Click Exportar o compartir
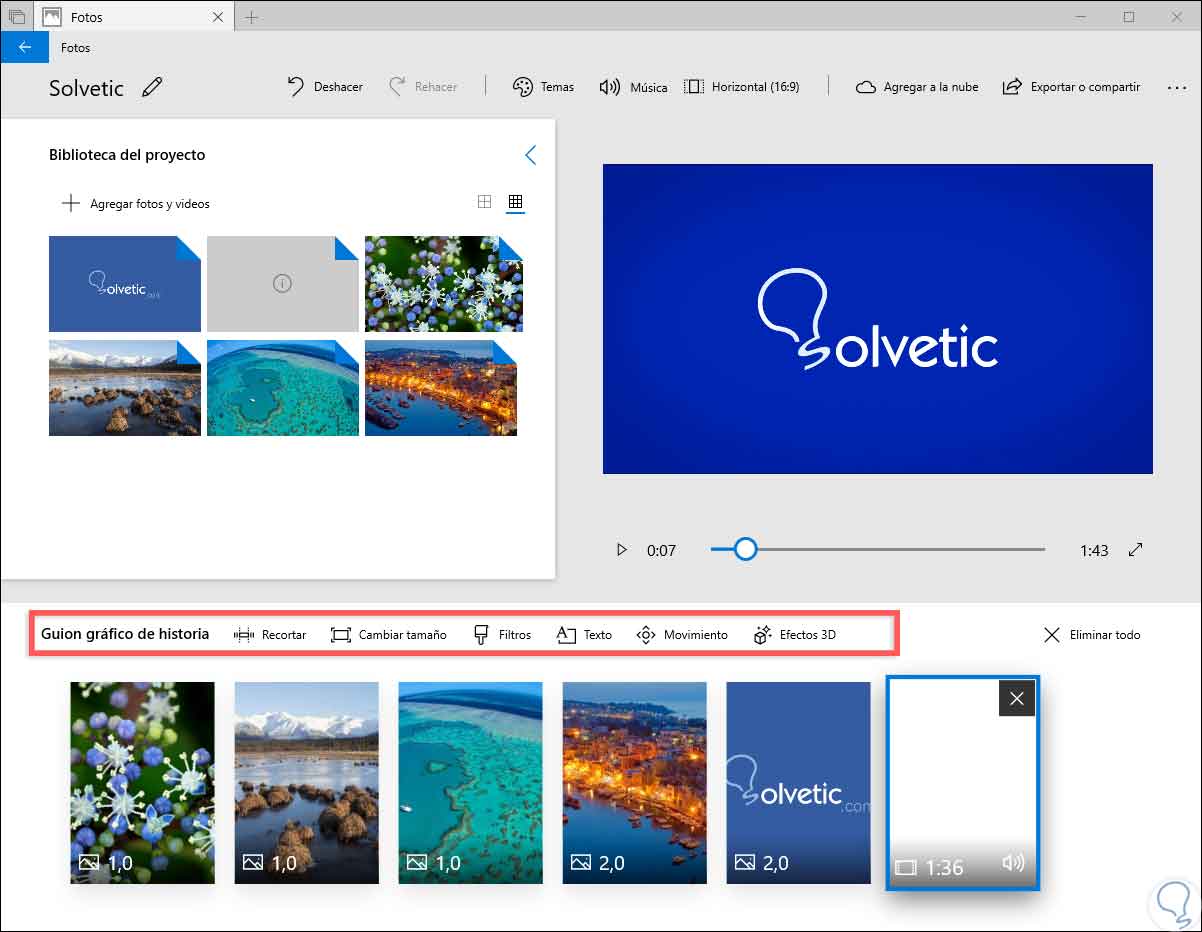This screenshot has height=932, width=1202. (x=1071, y=87)
